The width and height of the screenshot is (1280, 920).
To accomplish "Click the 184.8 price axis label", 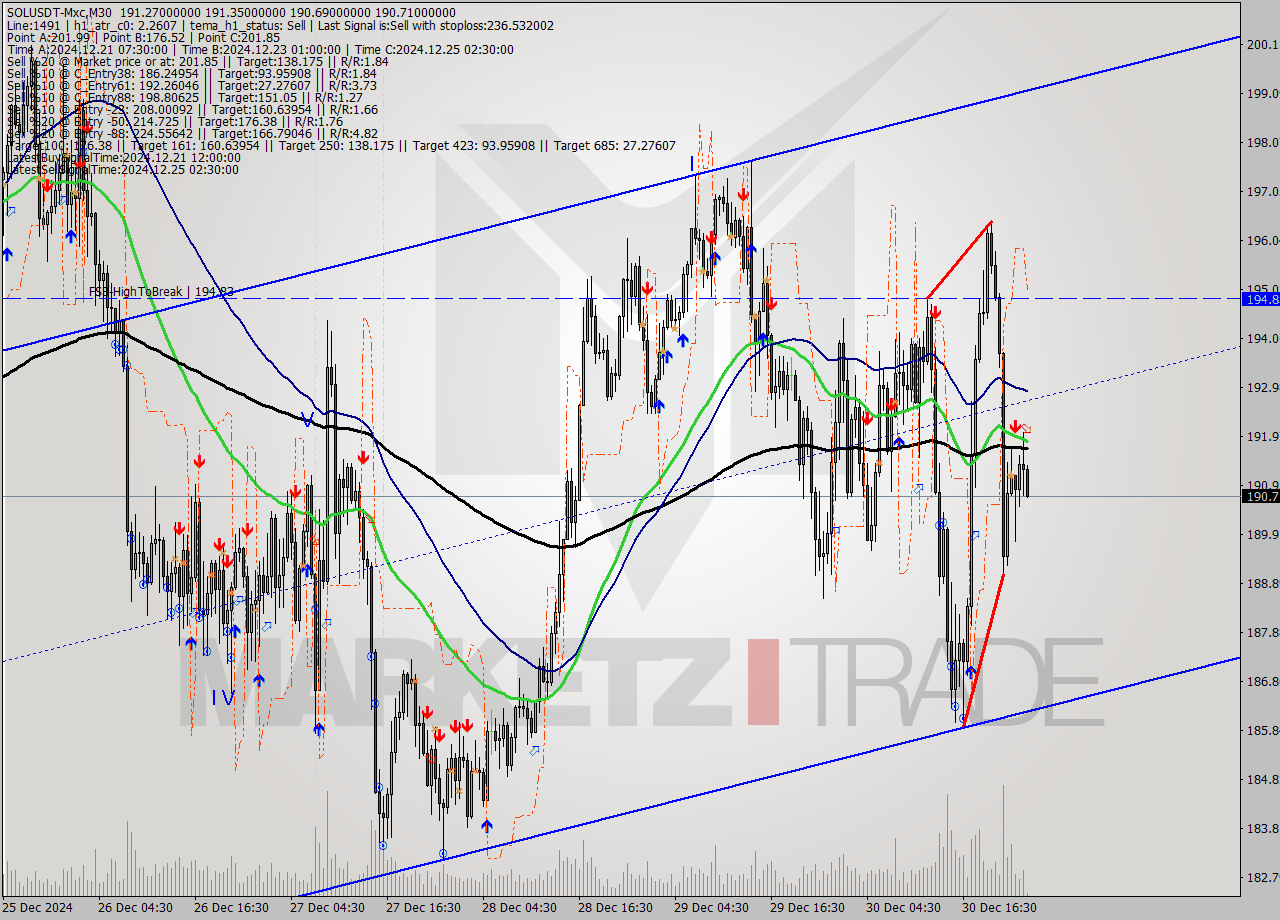I will (1262, 779).
